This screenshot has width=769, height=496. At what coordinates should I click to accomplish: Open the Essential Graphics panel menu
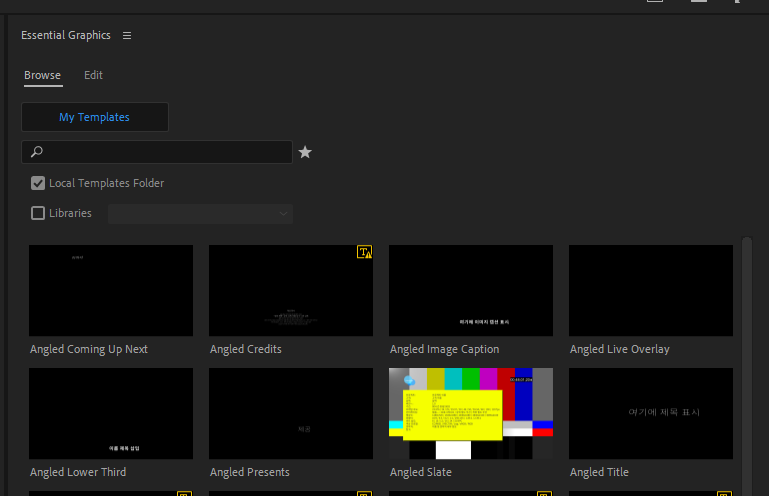[127, 36]
